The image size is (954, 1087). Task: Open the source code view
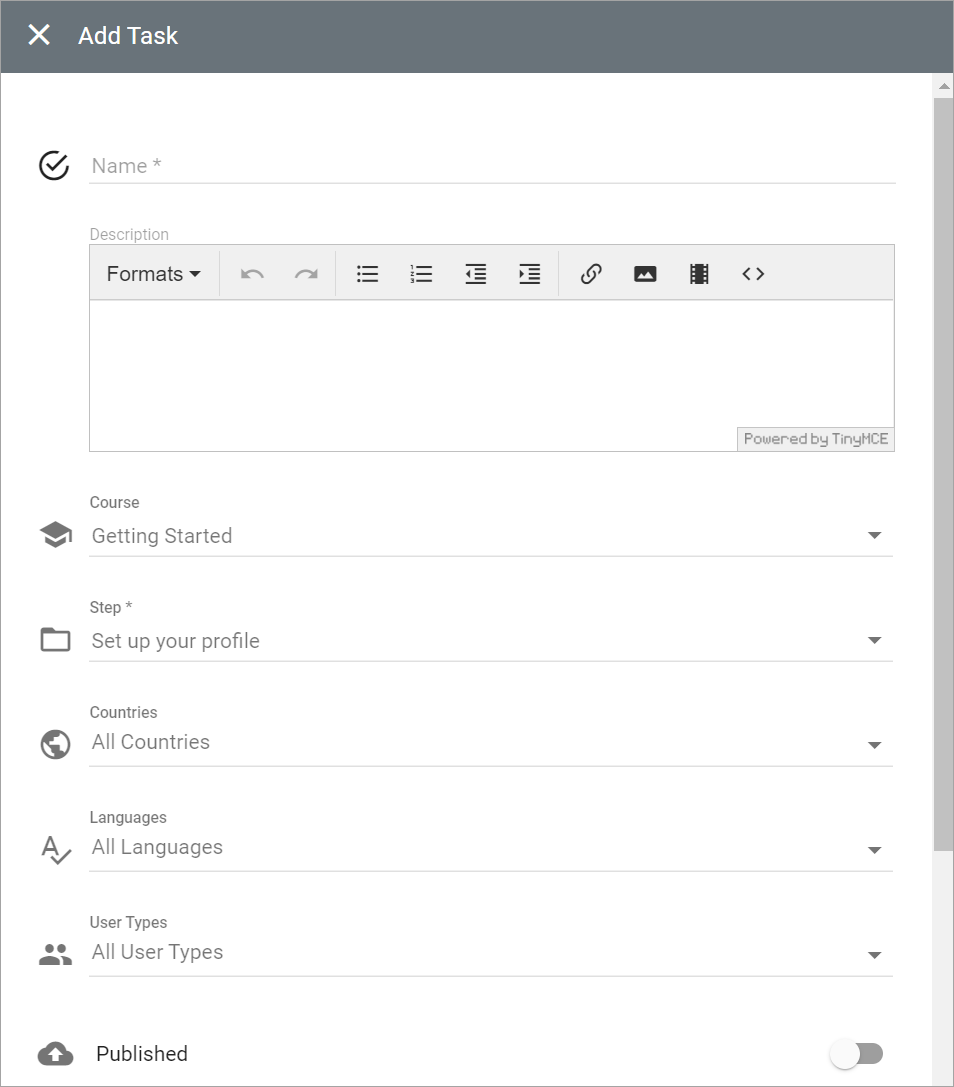[x=753, y=273]
